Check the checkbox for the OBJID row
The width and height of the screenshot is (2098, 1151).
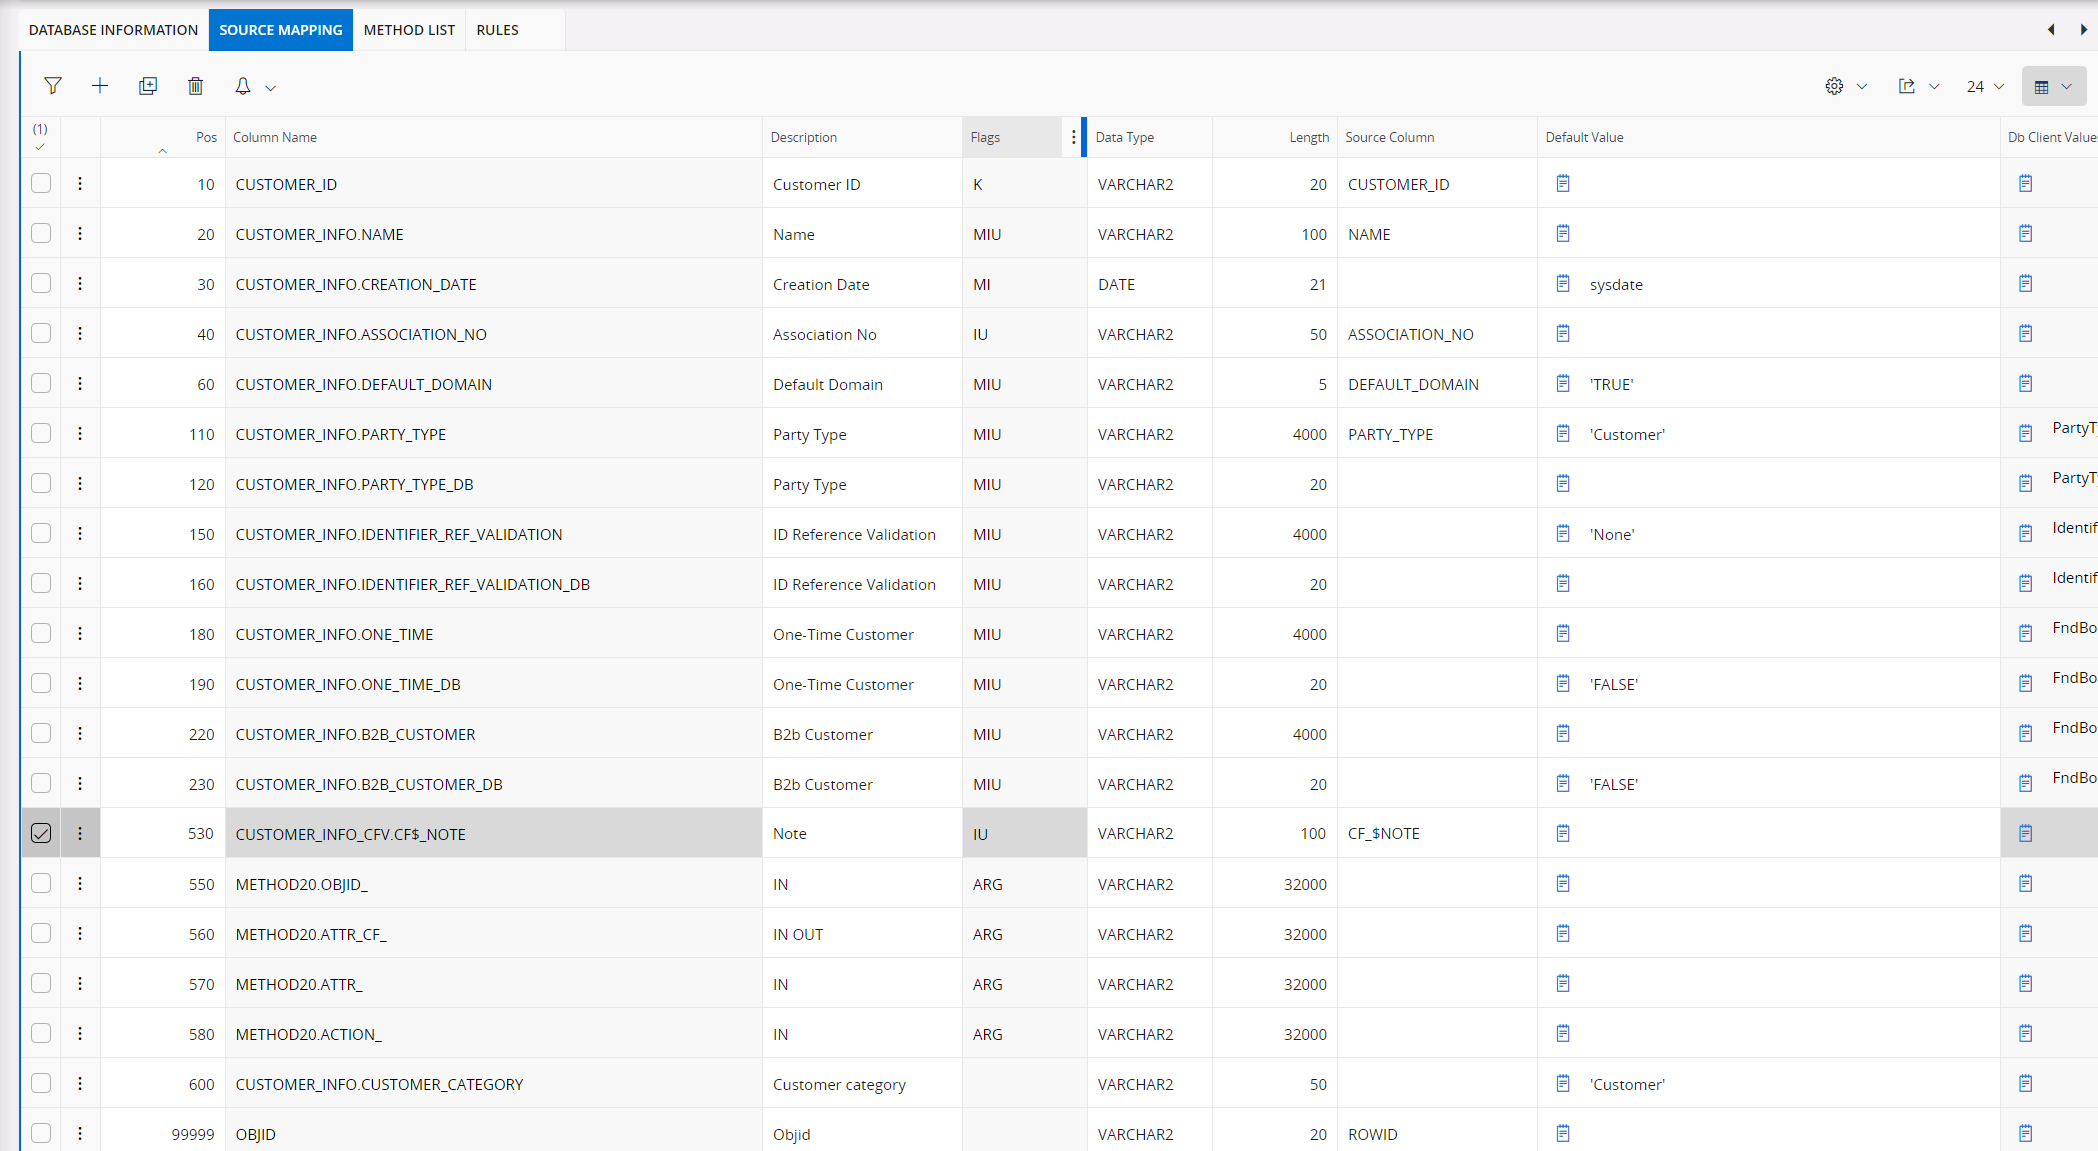40,1133
